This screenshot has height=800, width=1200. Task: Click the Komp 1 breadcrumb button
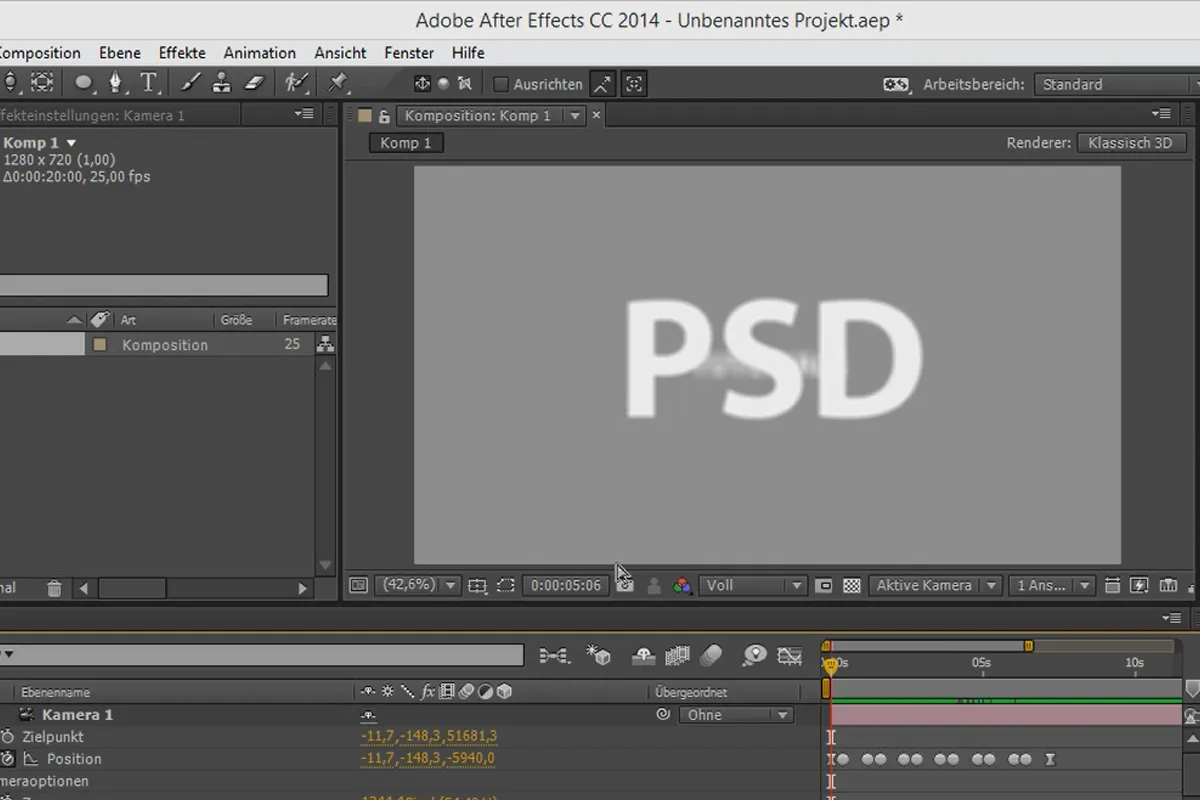pyautogui.click(x=406, y=143)
